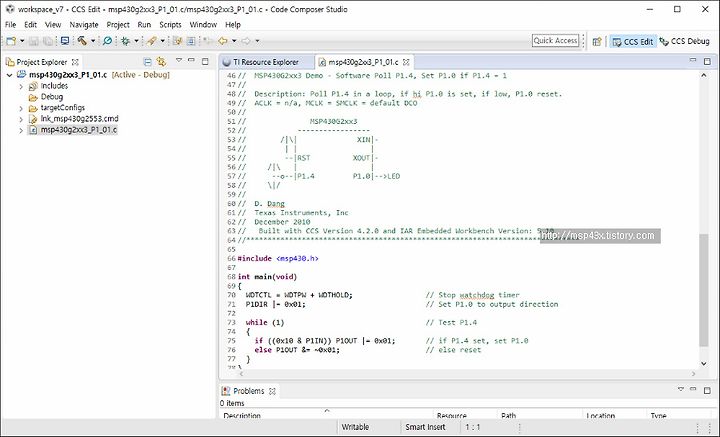Image resolution: width=720 pixels, height=437 pixels.
Task: Click the block selection mode icon
Action: (191, 41)
